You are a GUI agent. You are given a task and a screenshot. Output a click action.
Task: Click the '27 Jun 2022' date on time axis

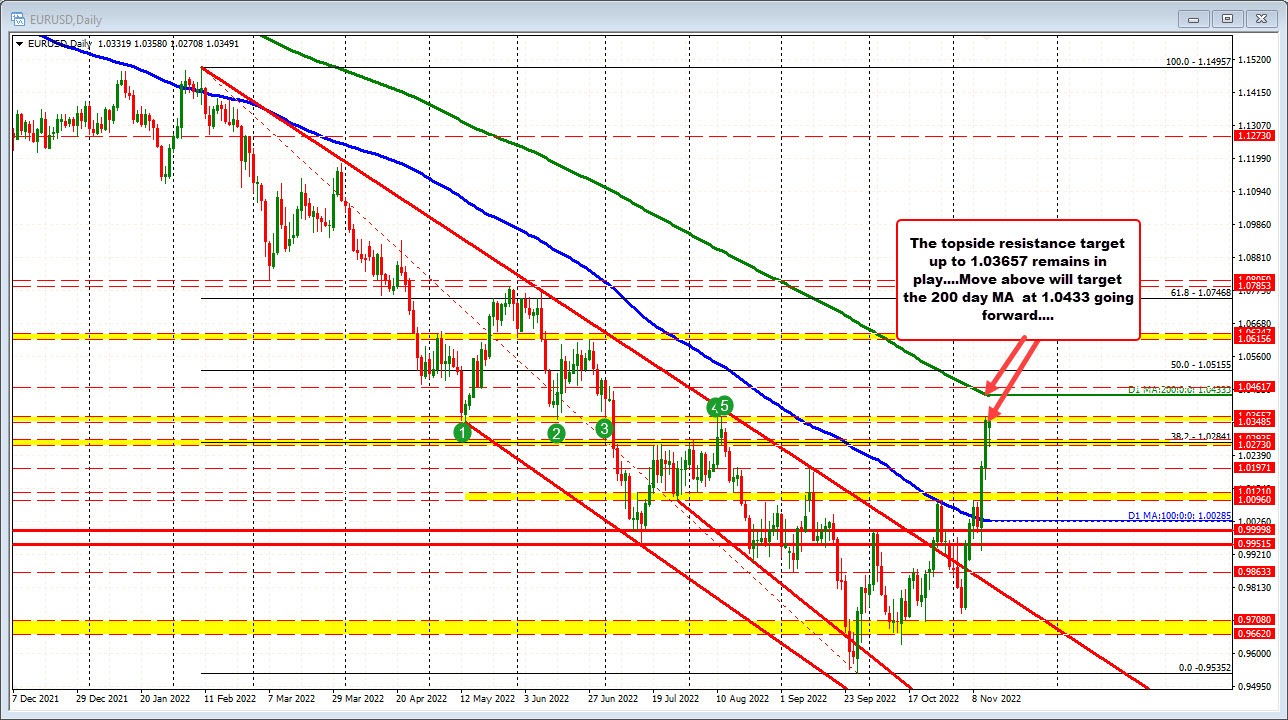pyautogui.click(x=613, y=698)
